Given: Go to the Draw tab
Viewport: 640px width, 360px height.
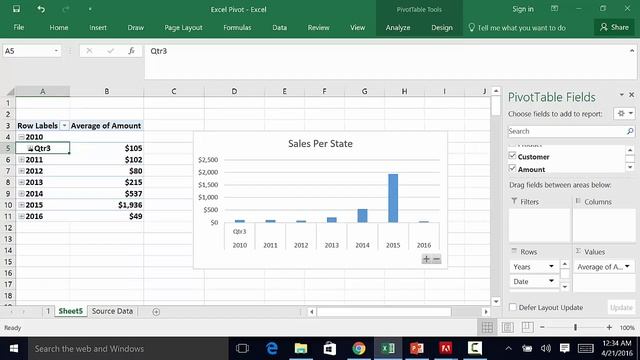Looking at the screenshot, I should click(x=136, y=27).
